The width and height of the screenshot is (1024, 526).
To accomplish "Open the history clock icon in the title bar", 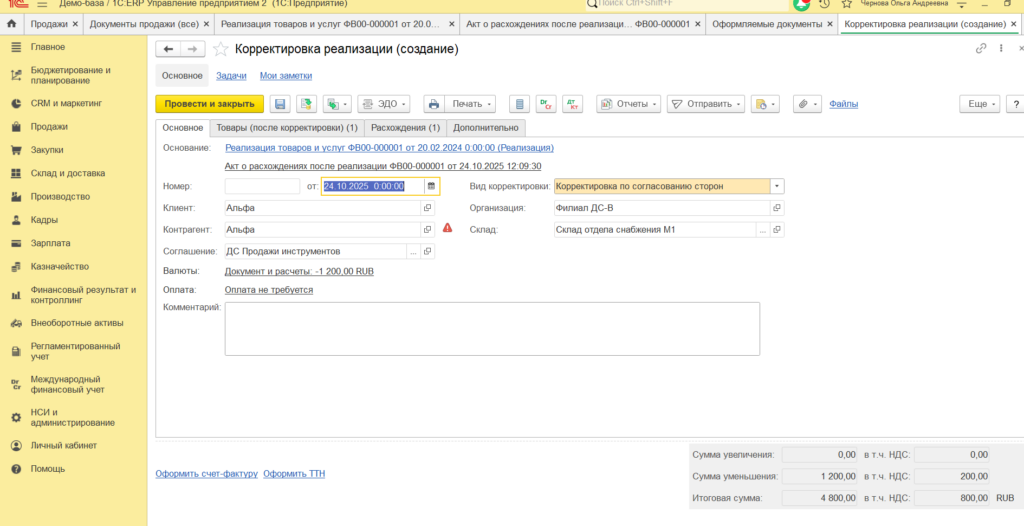I will tap(824, 4).
